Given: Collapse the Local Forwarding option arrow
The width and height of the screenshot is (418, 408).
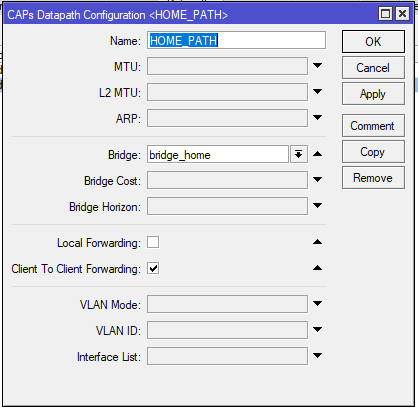Looking at the screenshot, I should click(x=318, y=242).
